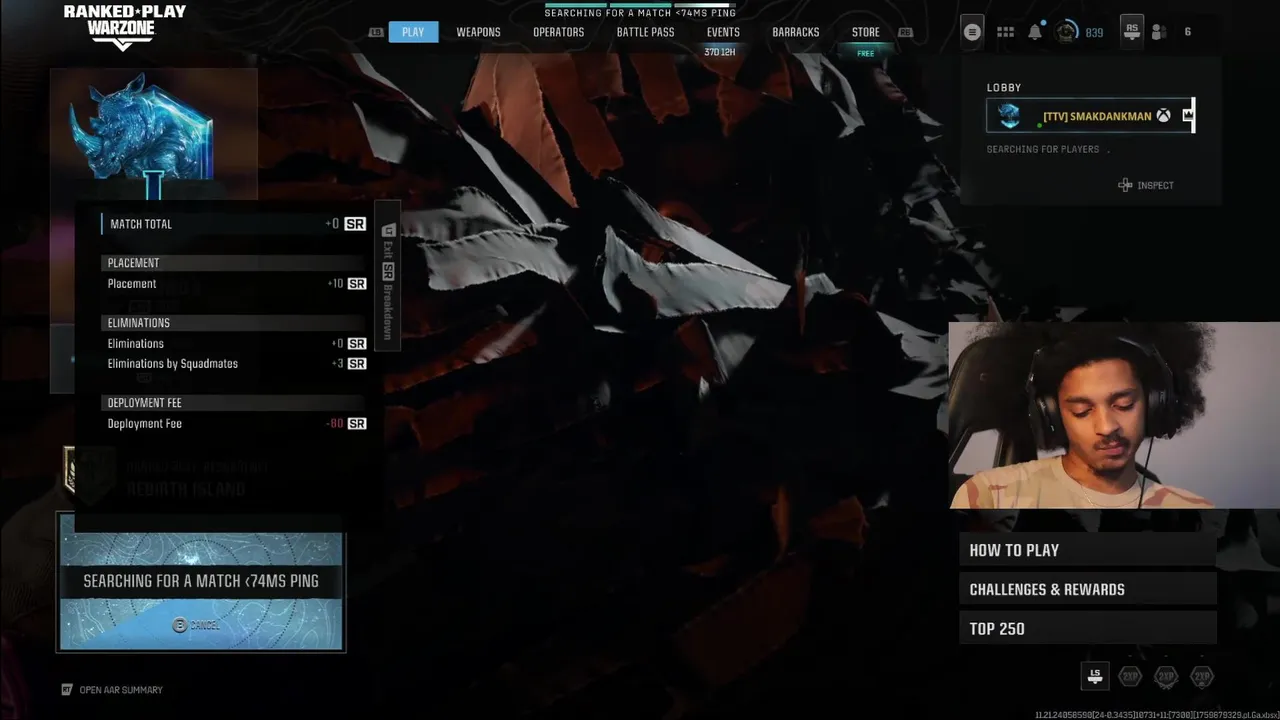The width and height of the screenshot is (1280, 720).
Task: Click the SR badge on the Placement row
Action: 357,284
